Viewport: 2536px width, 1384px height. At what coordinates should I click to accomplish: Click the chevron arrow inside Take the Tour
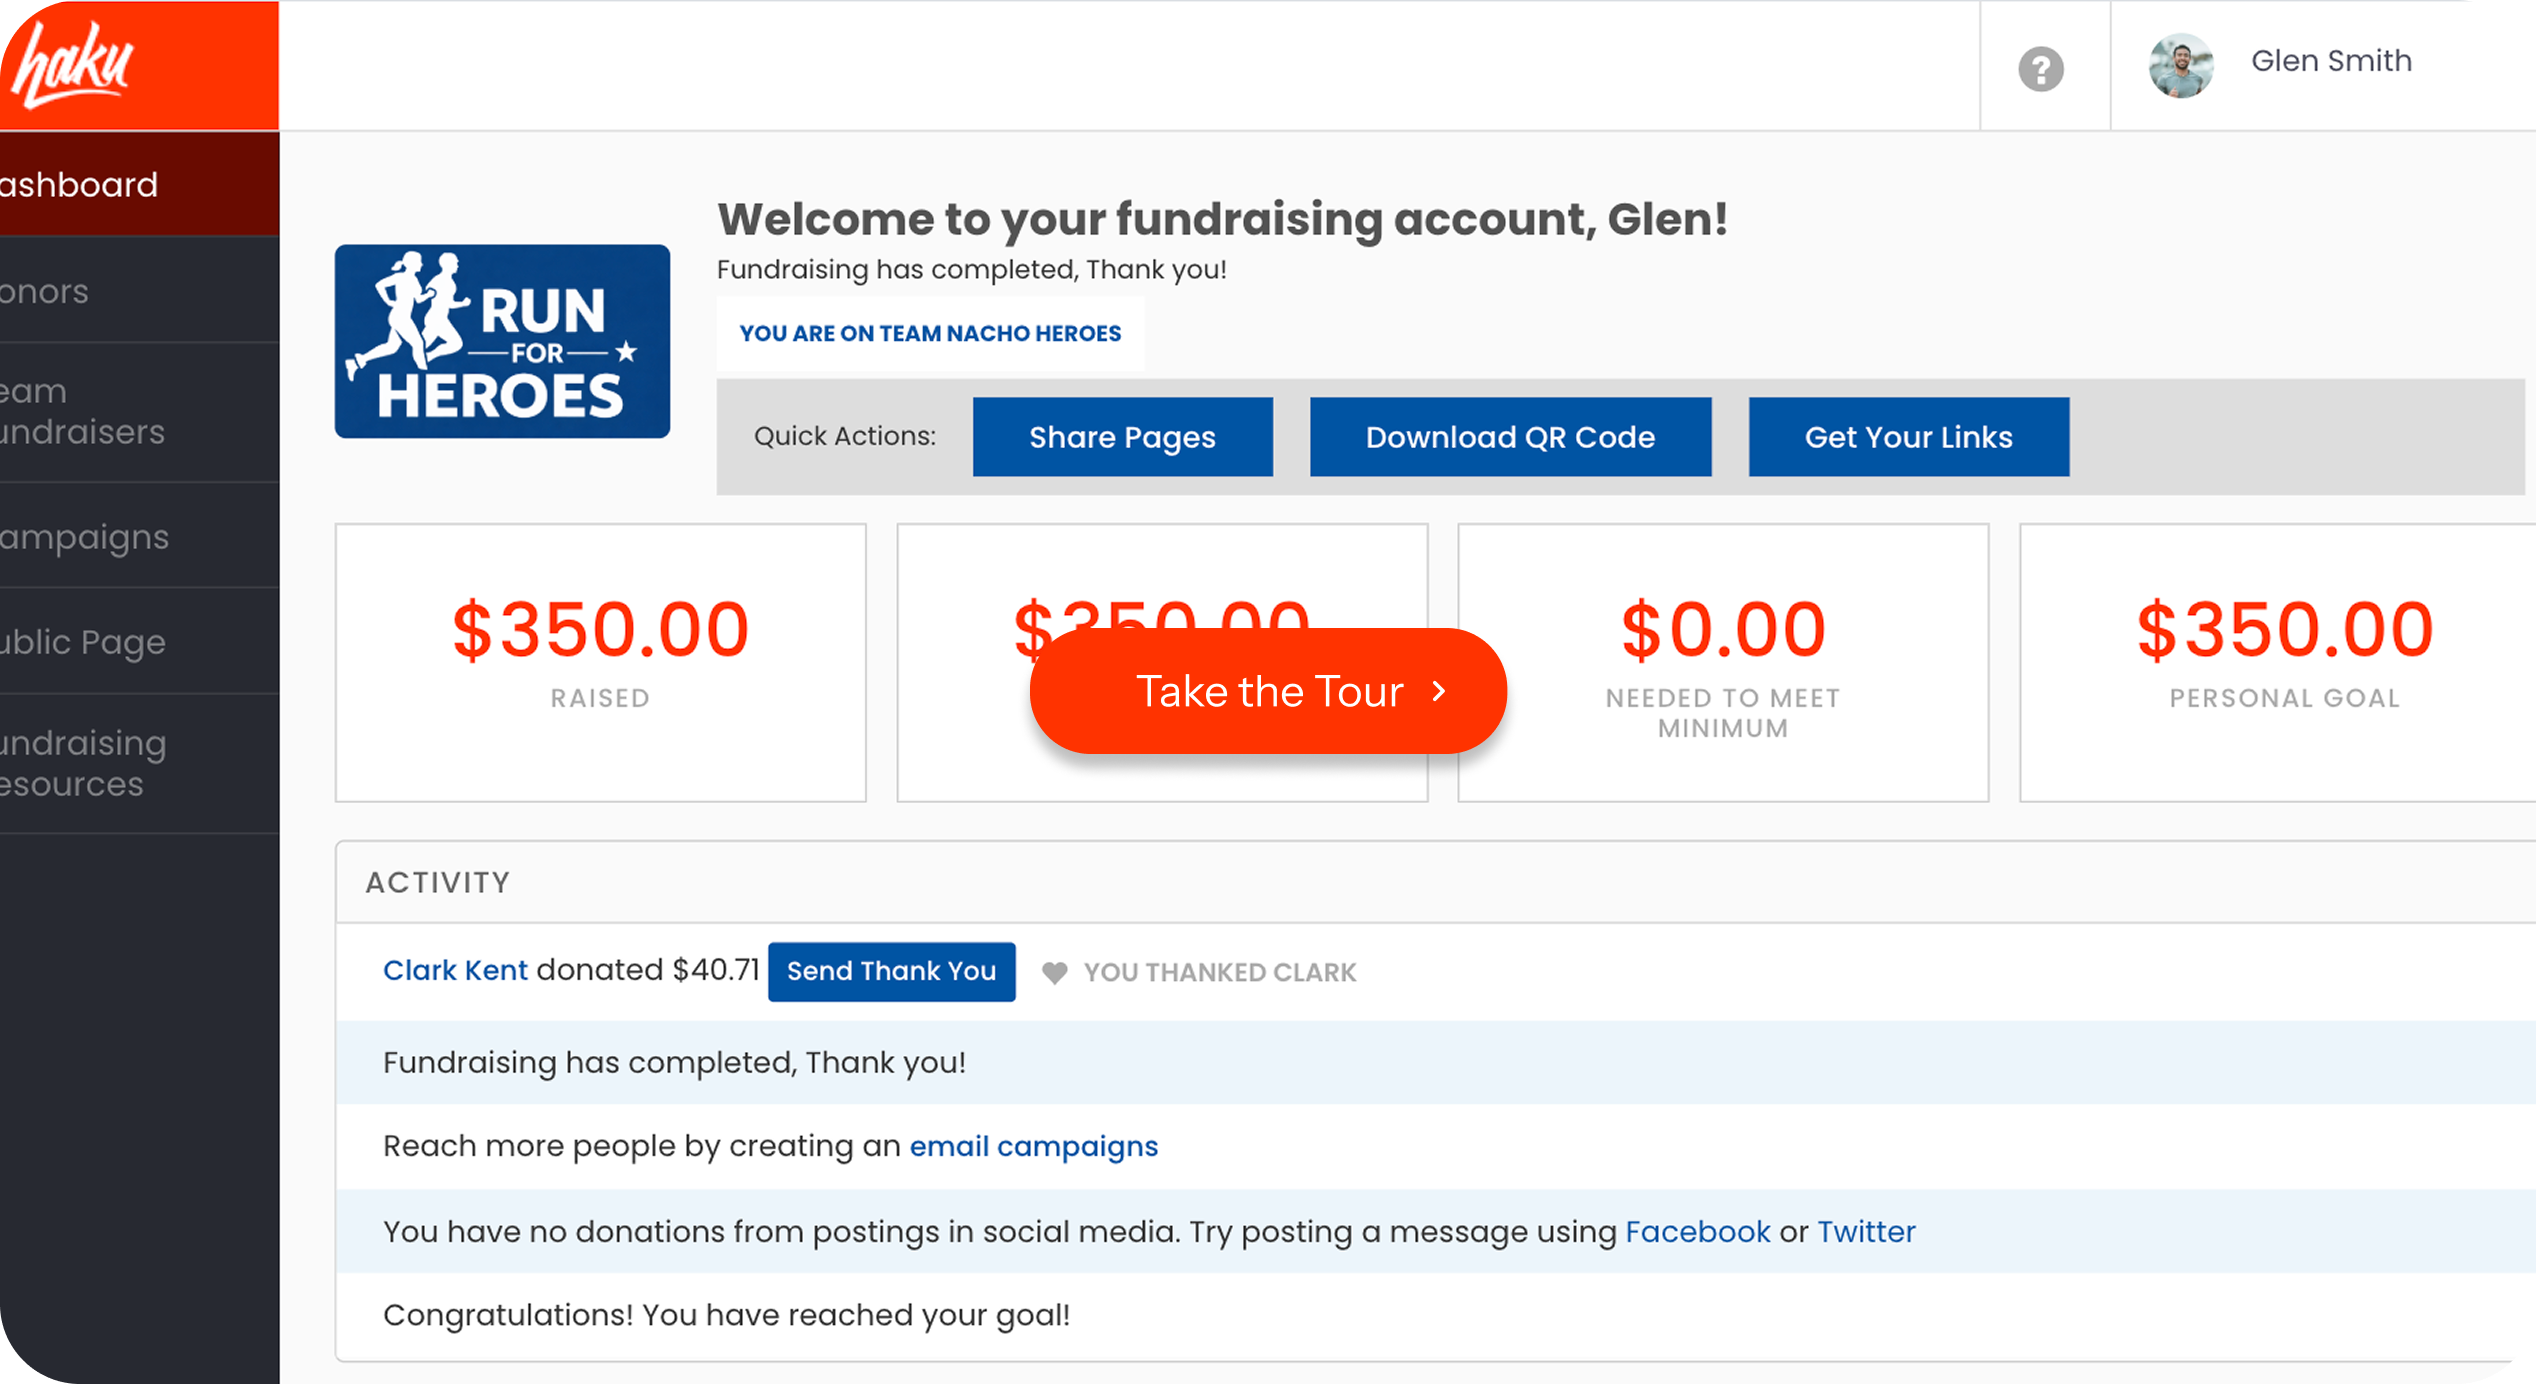(x=1438, y=691)
